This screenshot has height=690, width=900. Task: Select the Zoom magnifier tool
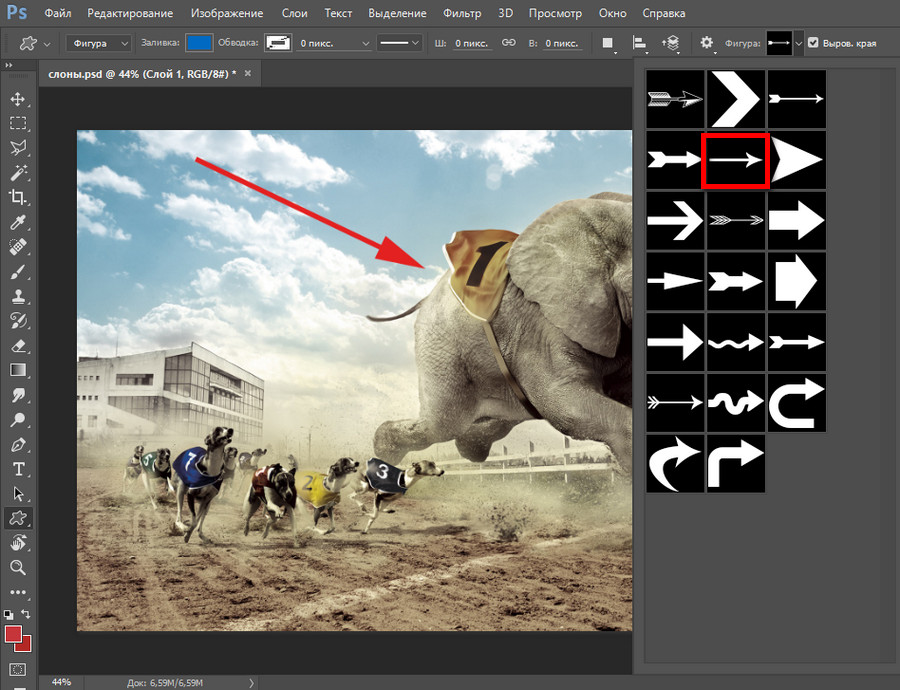(18, 567)
